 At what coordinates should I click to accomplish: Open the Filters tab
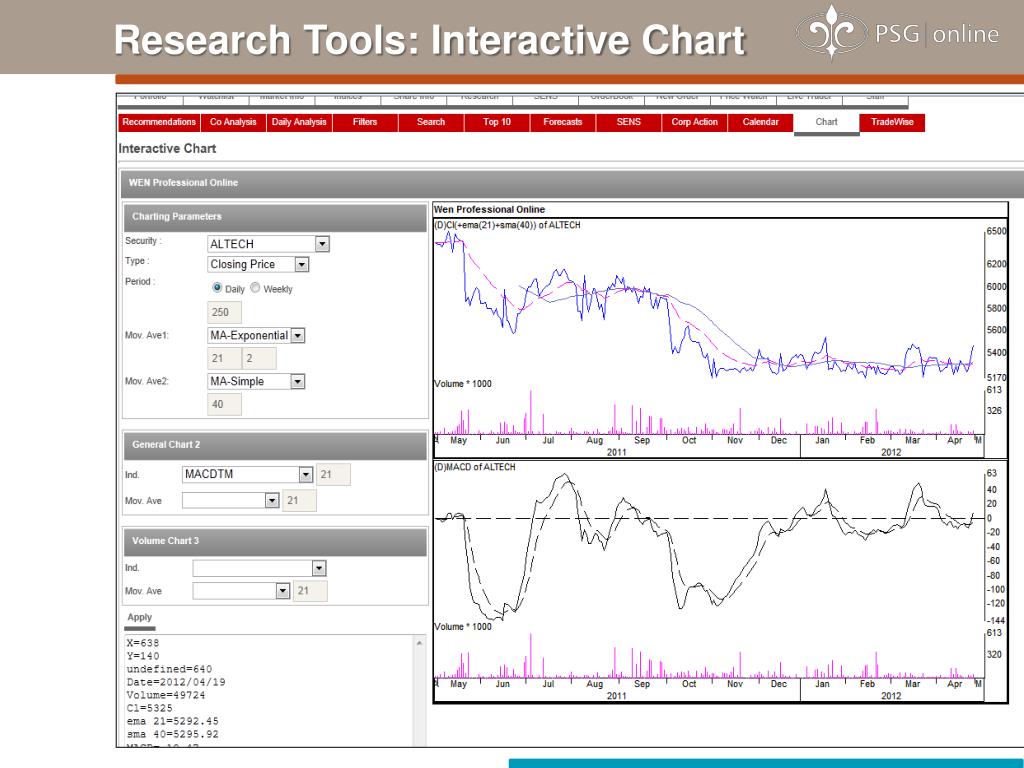click(365, 122)
